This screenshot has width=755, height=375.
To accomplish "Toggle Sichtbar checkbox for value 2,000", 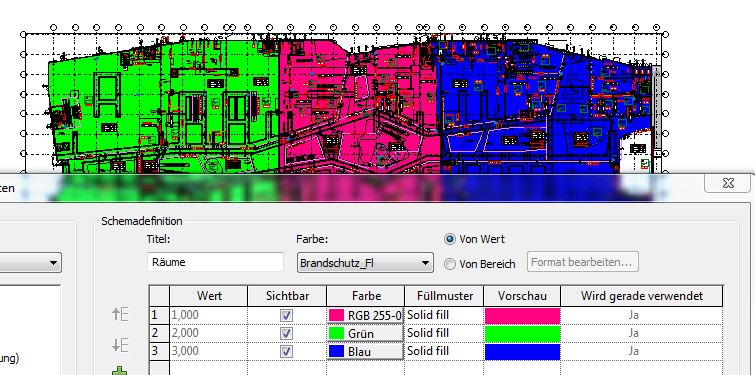I will 286,333.
